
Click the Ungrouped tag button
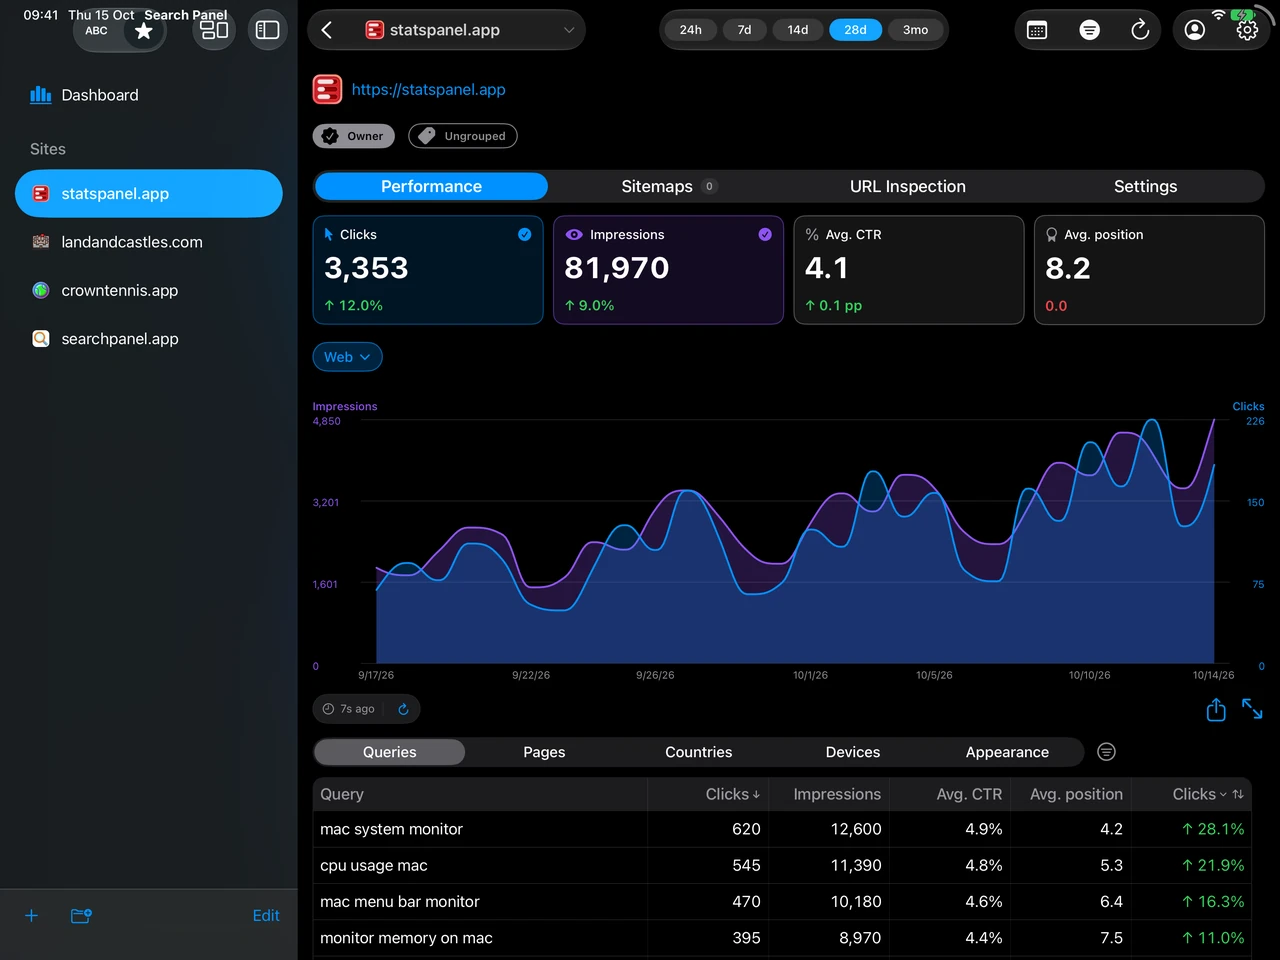point(463,136)
